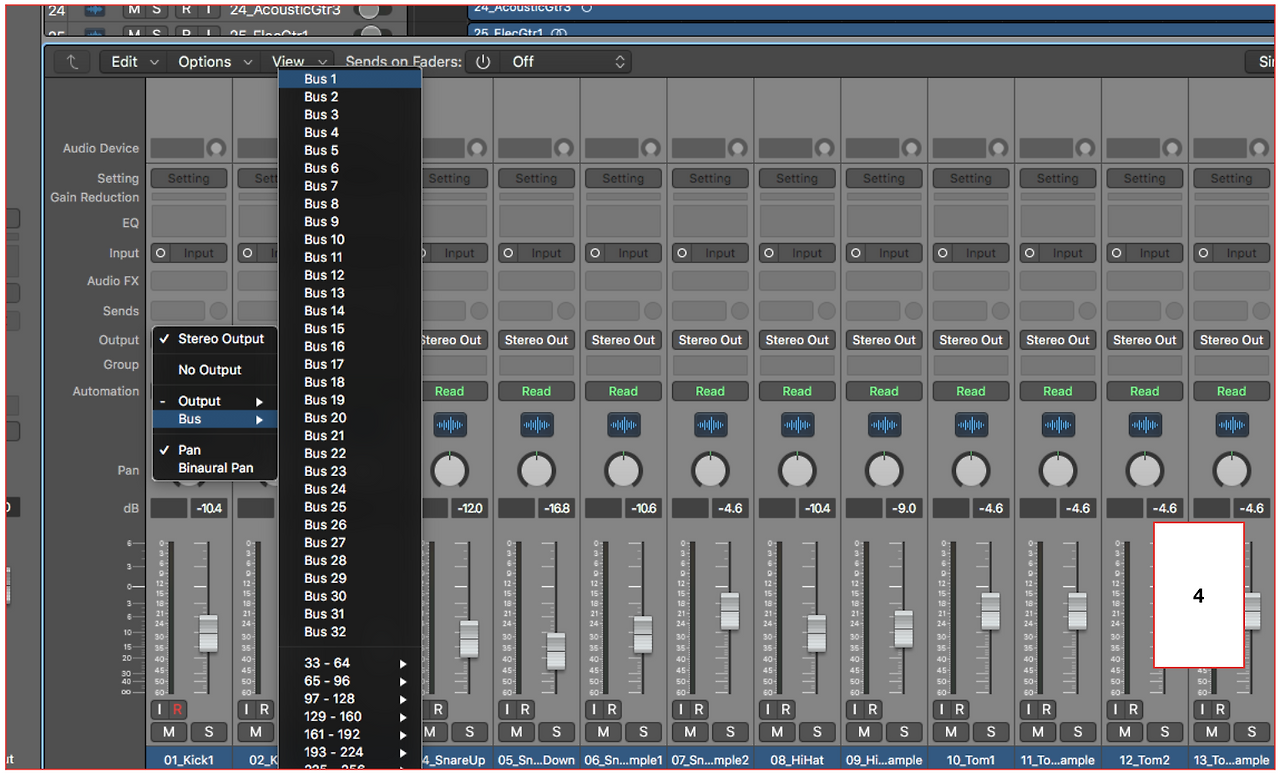Click the Read automation button on 11_To...ample
Screen dimensions: 1280x777
point(1058,391)
